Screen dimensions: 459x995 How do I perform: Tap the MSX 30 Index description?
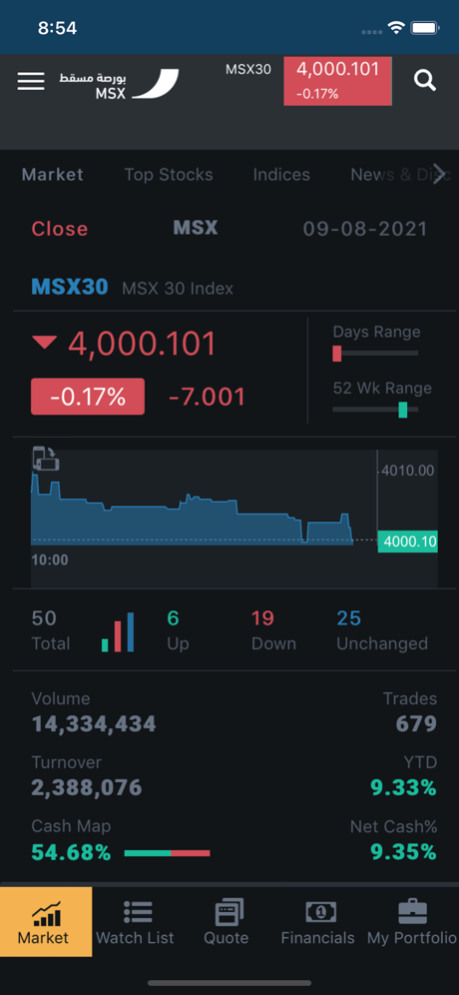[x=178, y=289]
